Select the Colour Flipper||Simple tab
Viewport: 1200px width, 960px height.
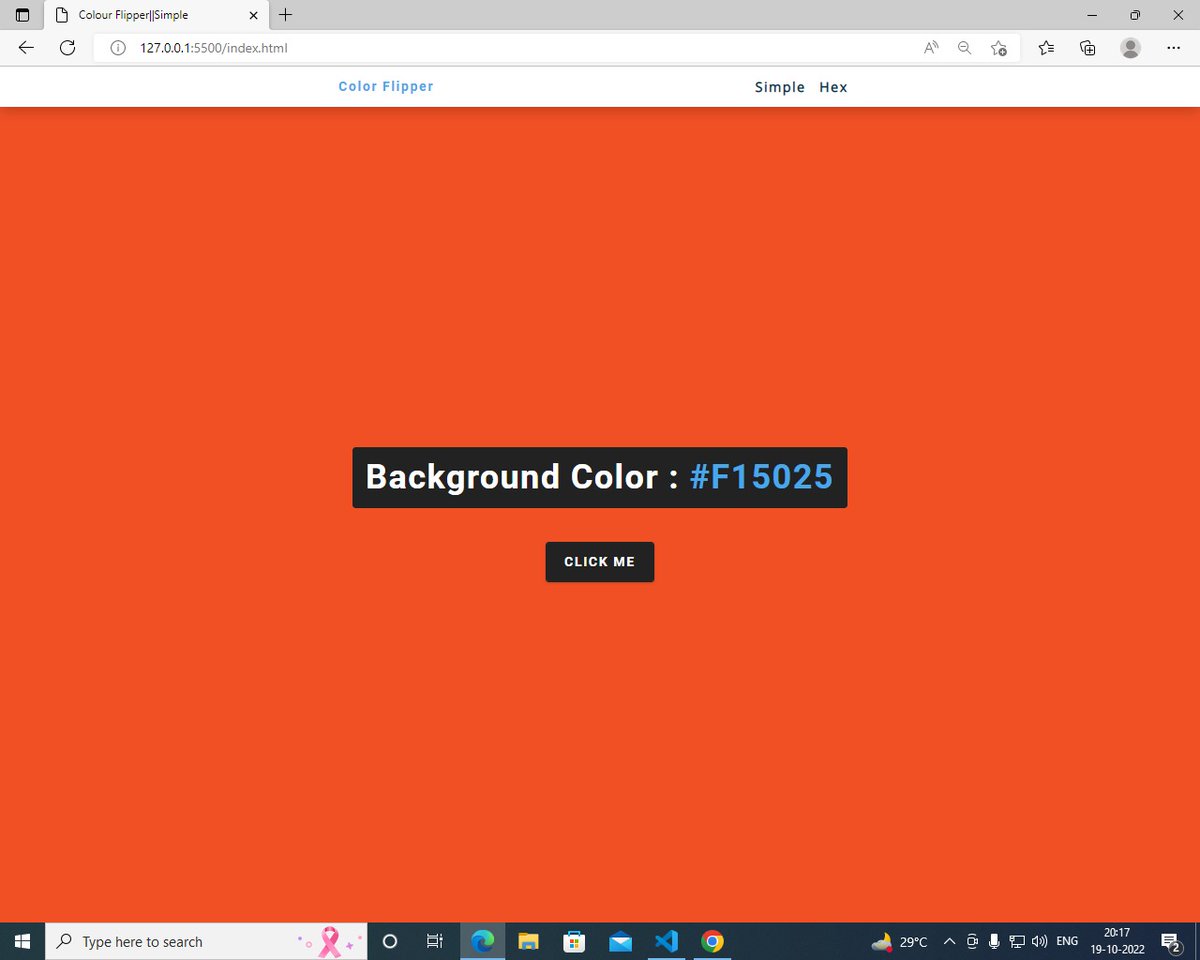coord(155,16)
